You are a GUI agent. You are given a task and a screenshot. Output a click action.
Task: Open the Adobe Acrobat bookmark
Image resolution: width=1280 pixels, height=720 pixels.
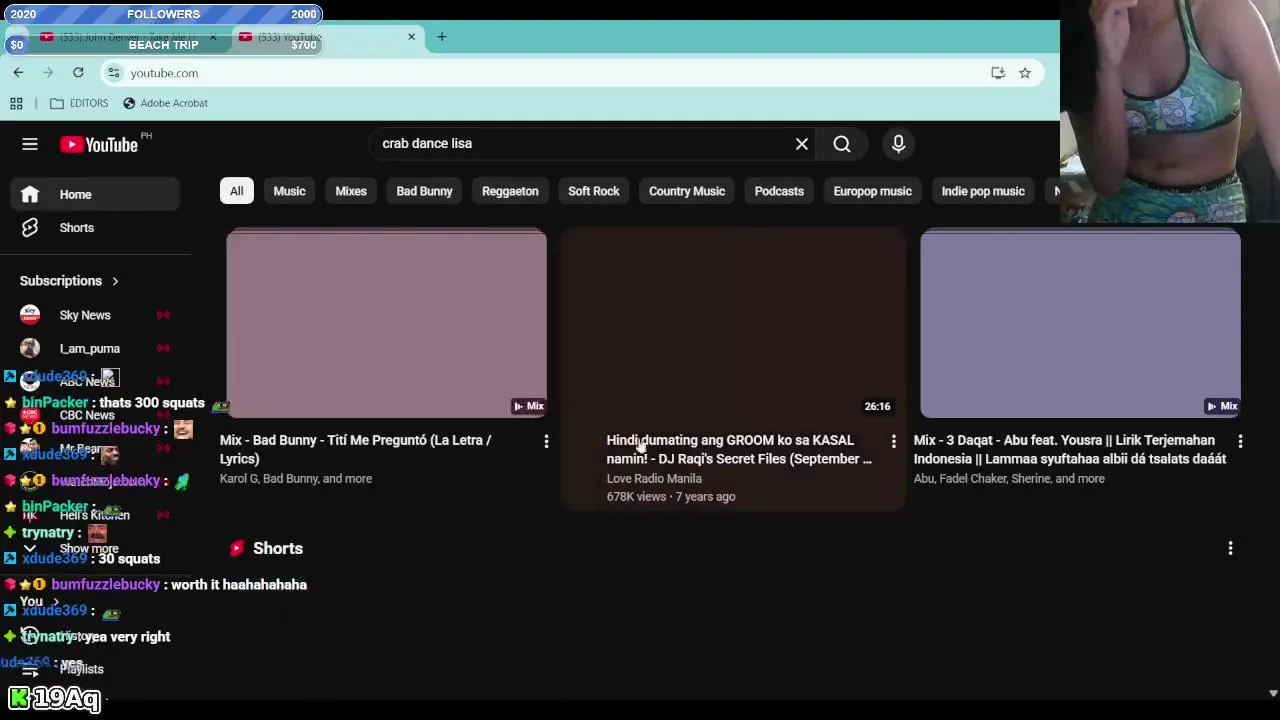pyautogui.click(x=165, y=103)
